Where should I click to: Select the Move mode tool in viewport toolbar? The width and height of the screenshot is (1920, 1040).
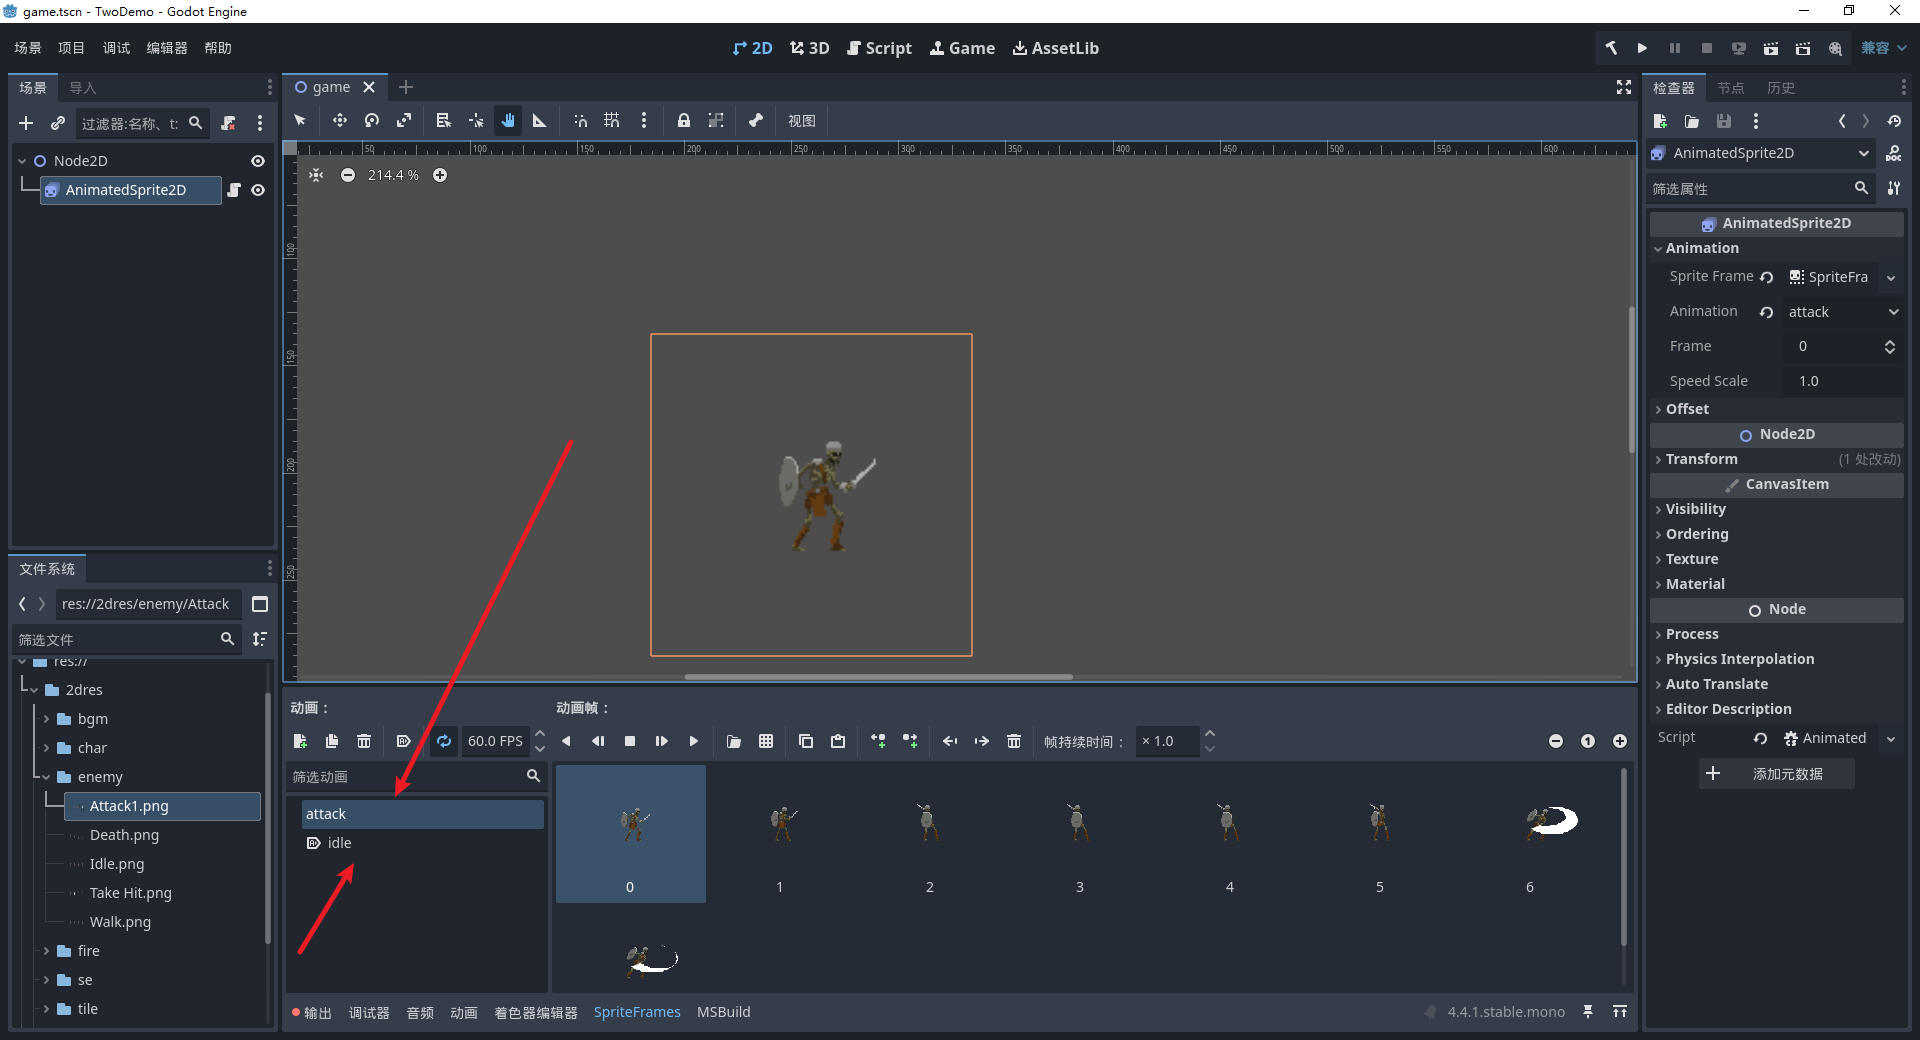[340, 121]
